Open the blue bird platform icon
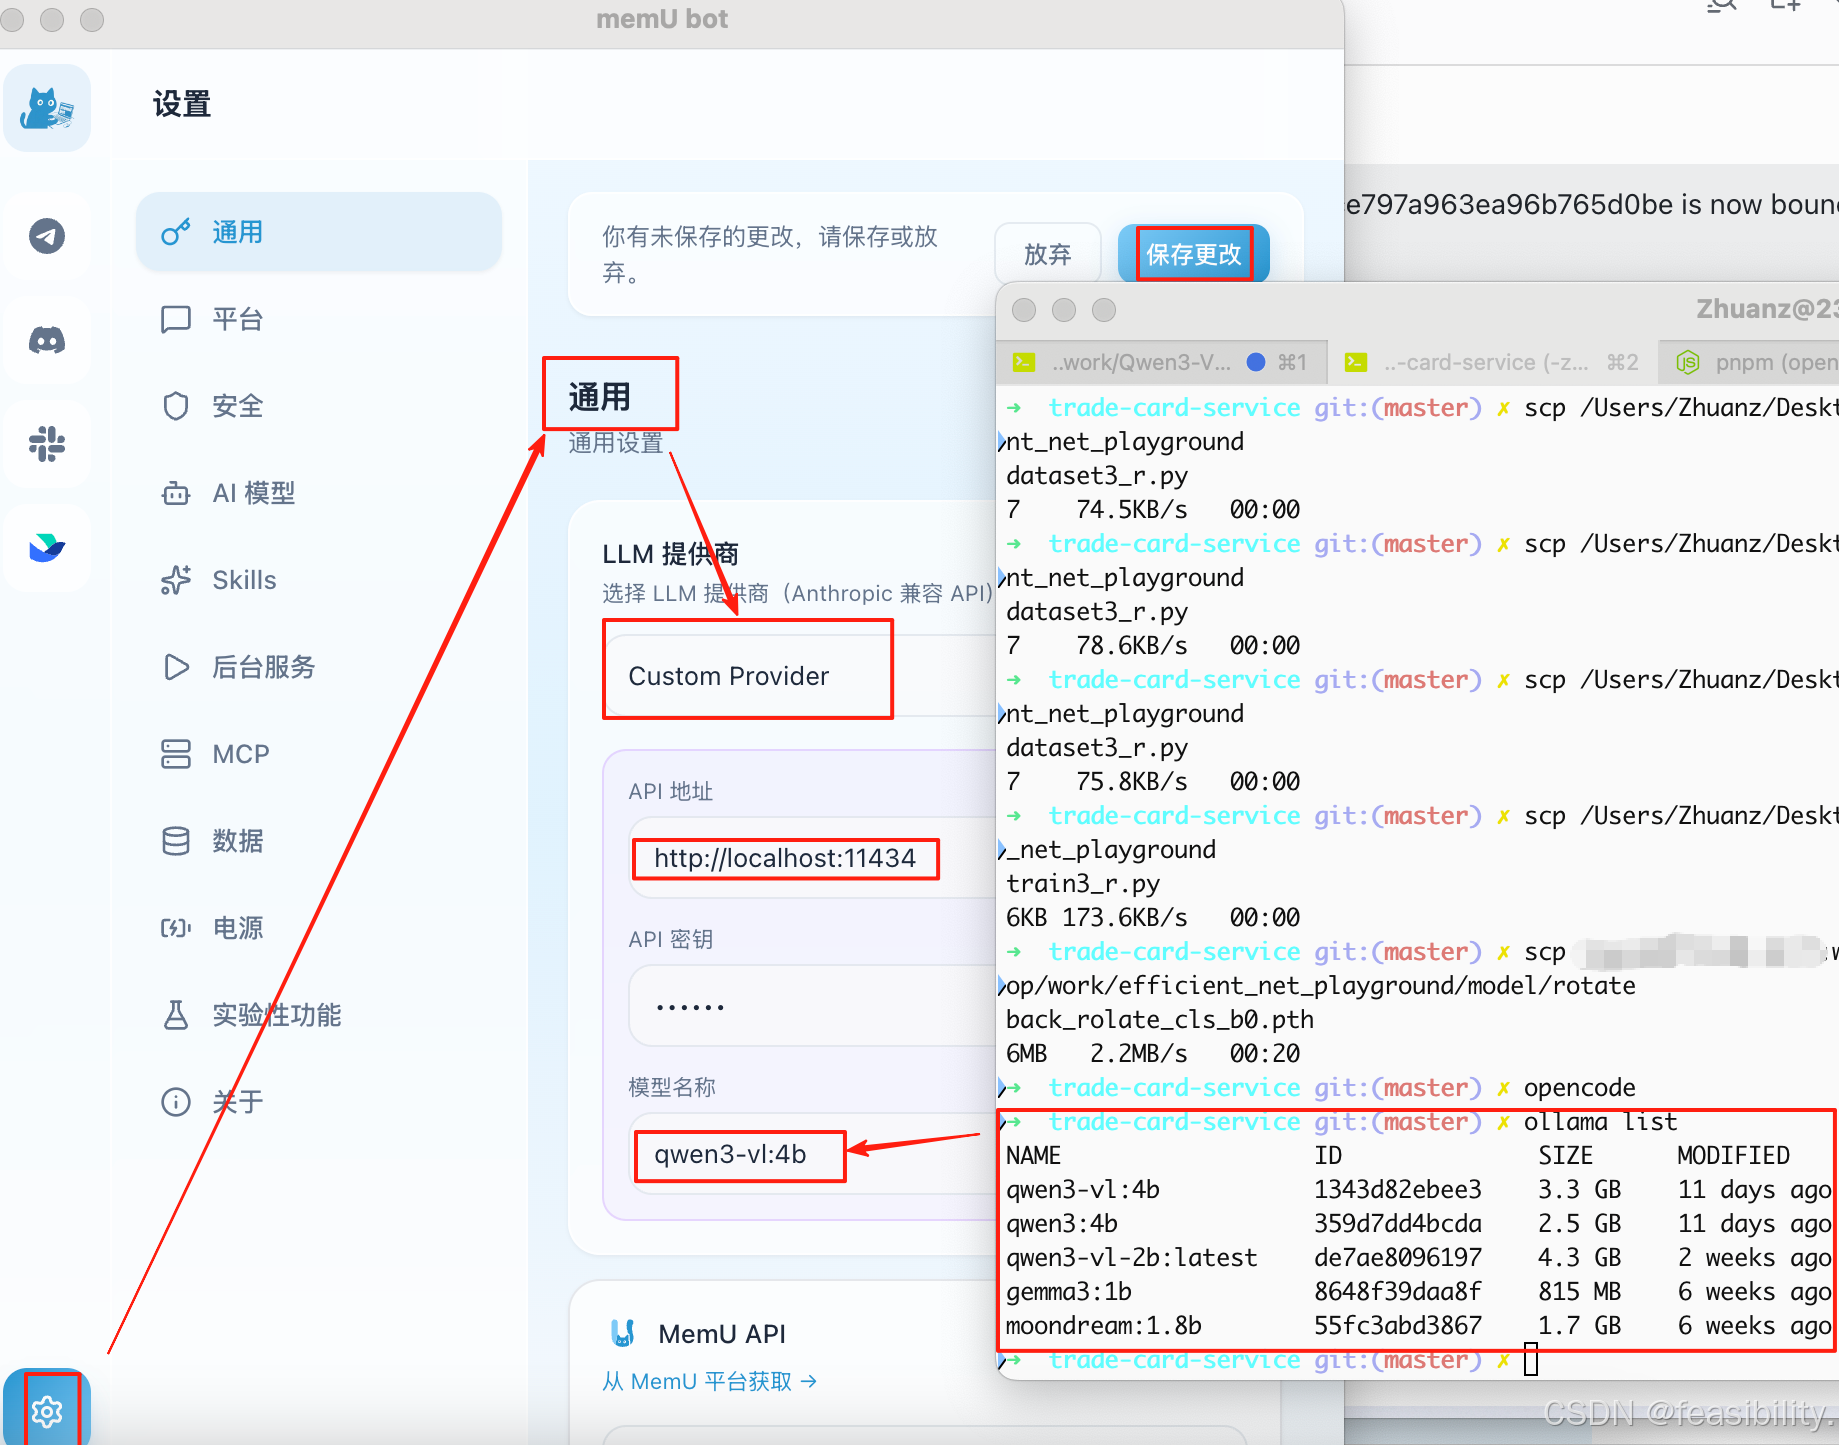Screen dimensions: 1840x1446 pyautogui.click(x=47, y=548)
